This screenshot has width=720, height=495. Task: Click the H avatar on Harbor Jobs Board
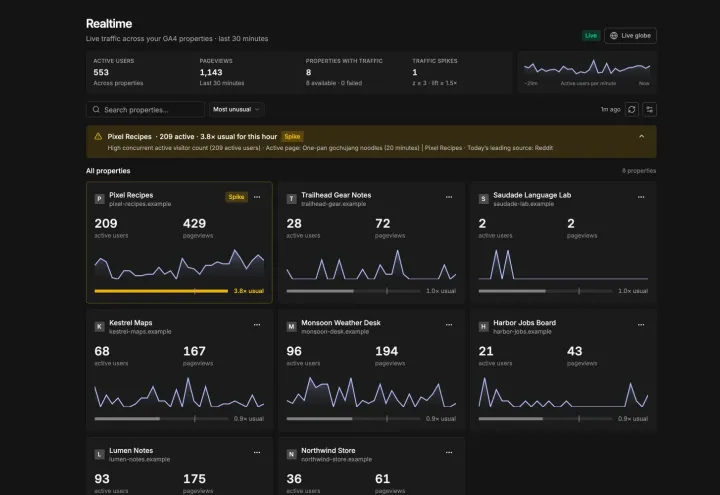point(483,326)
